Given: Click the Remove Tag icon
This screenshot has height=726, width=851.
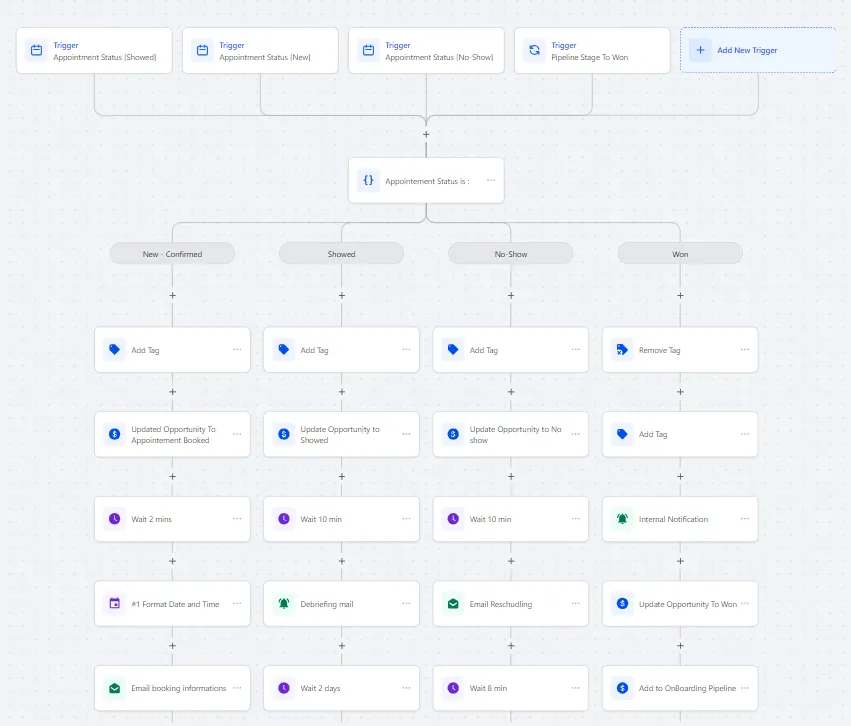Looking at the screenshot, I should tap(623, 350).
